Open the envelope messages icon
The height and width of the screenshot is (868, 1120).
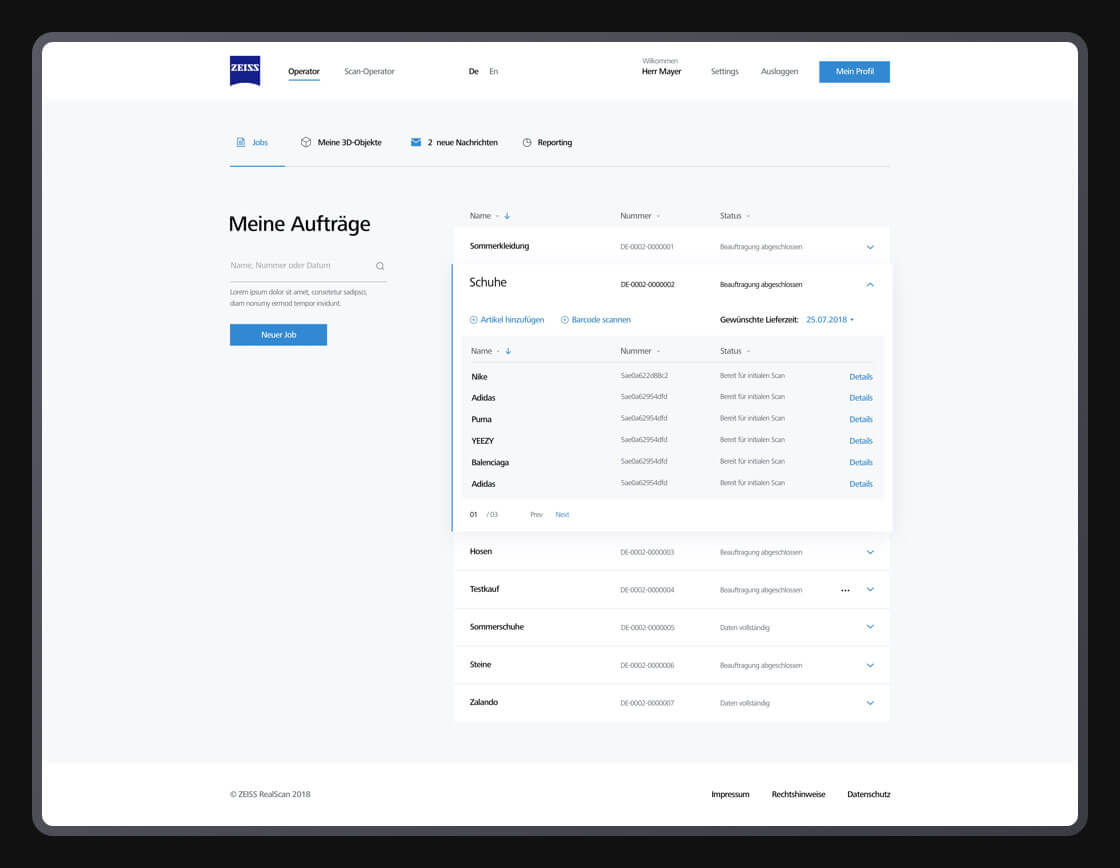416,143
